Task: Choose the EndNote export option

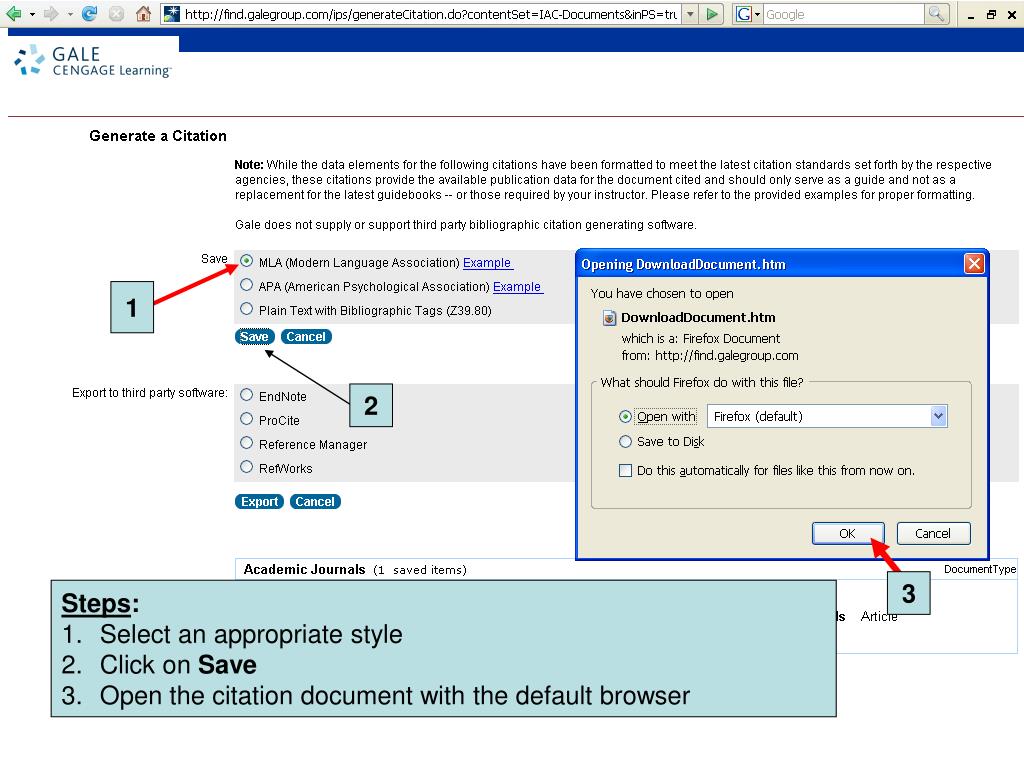Action: point(246,395)
